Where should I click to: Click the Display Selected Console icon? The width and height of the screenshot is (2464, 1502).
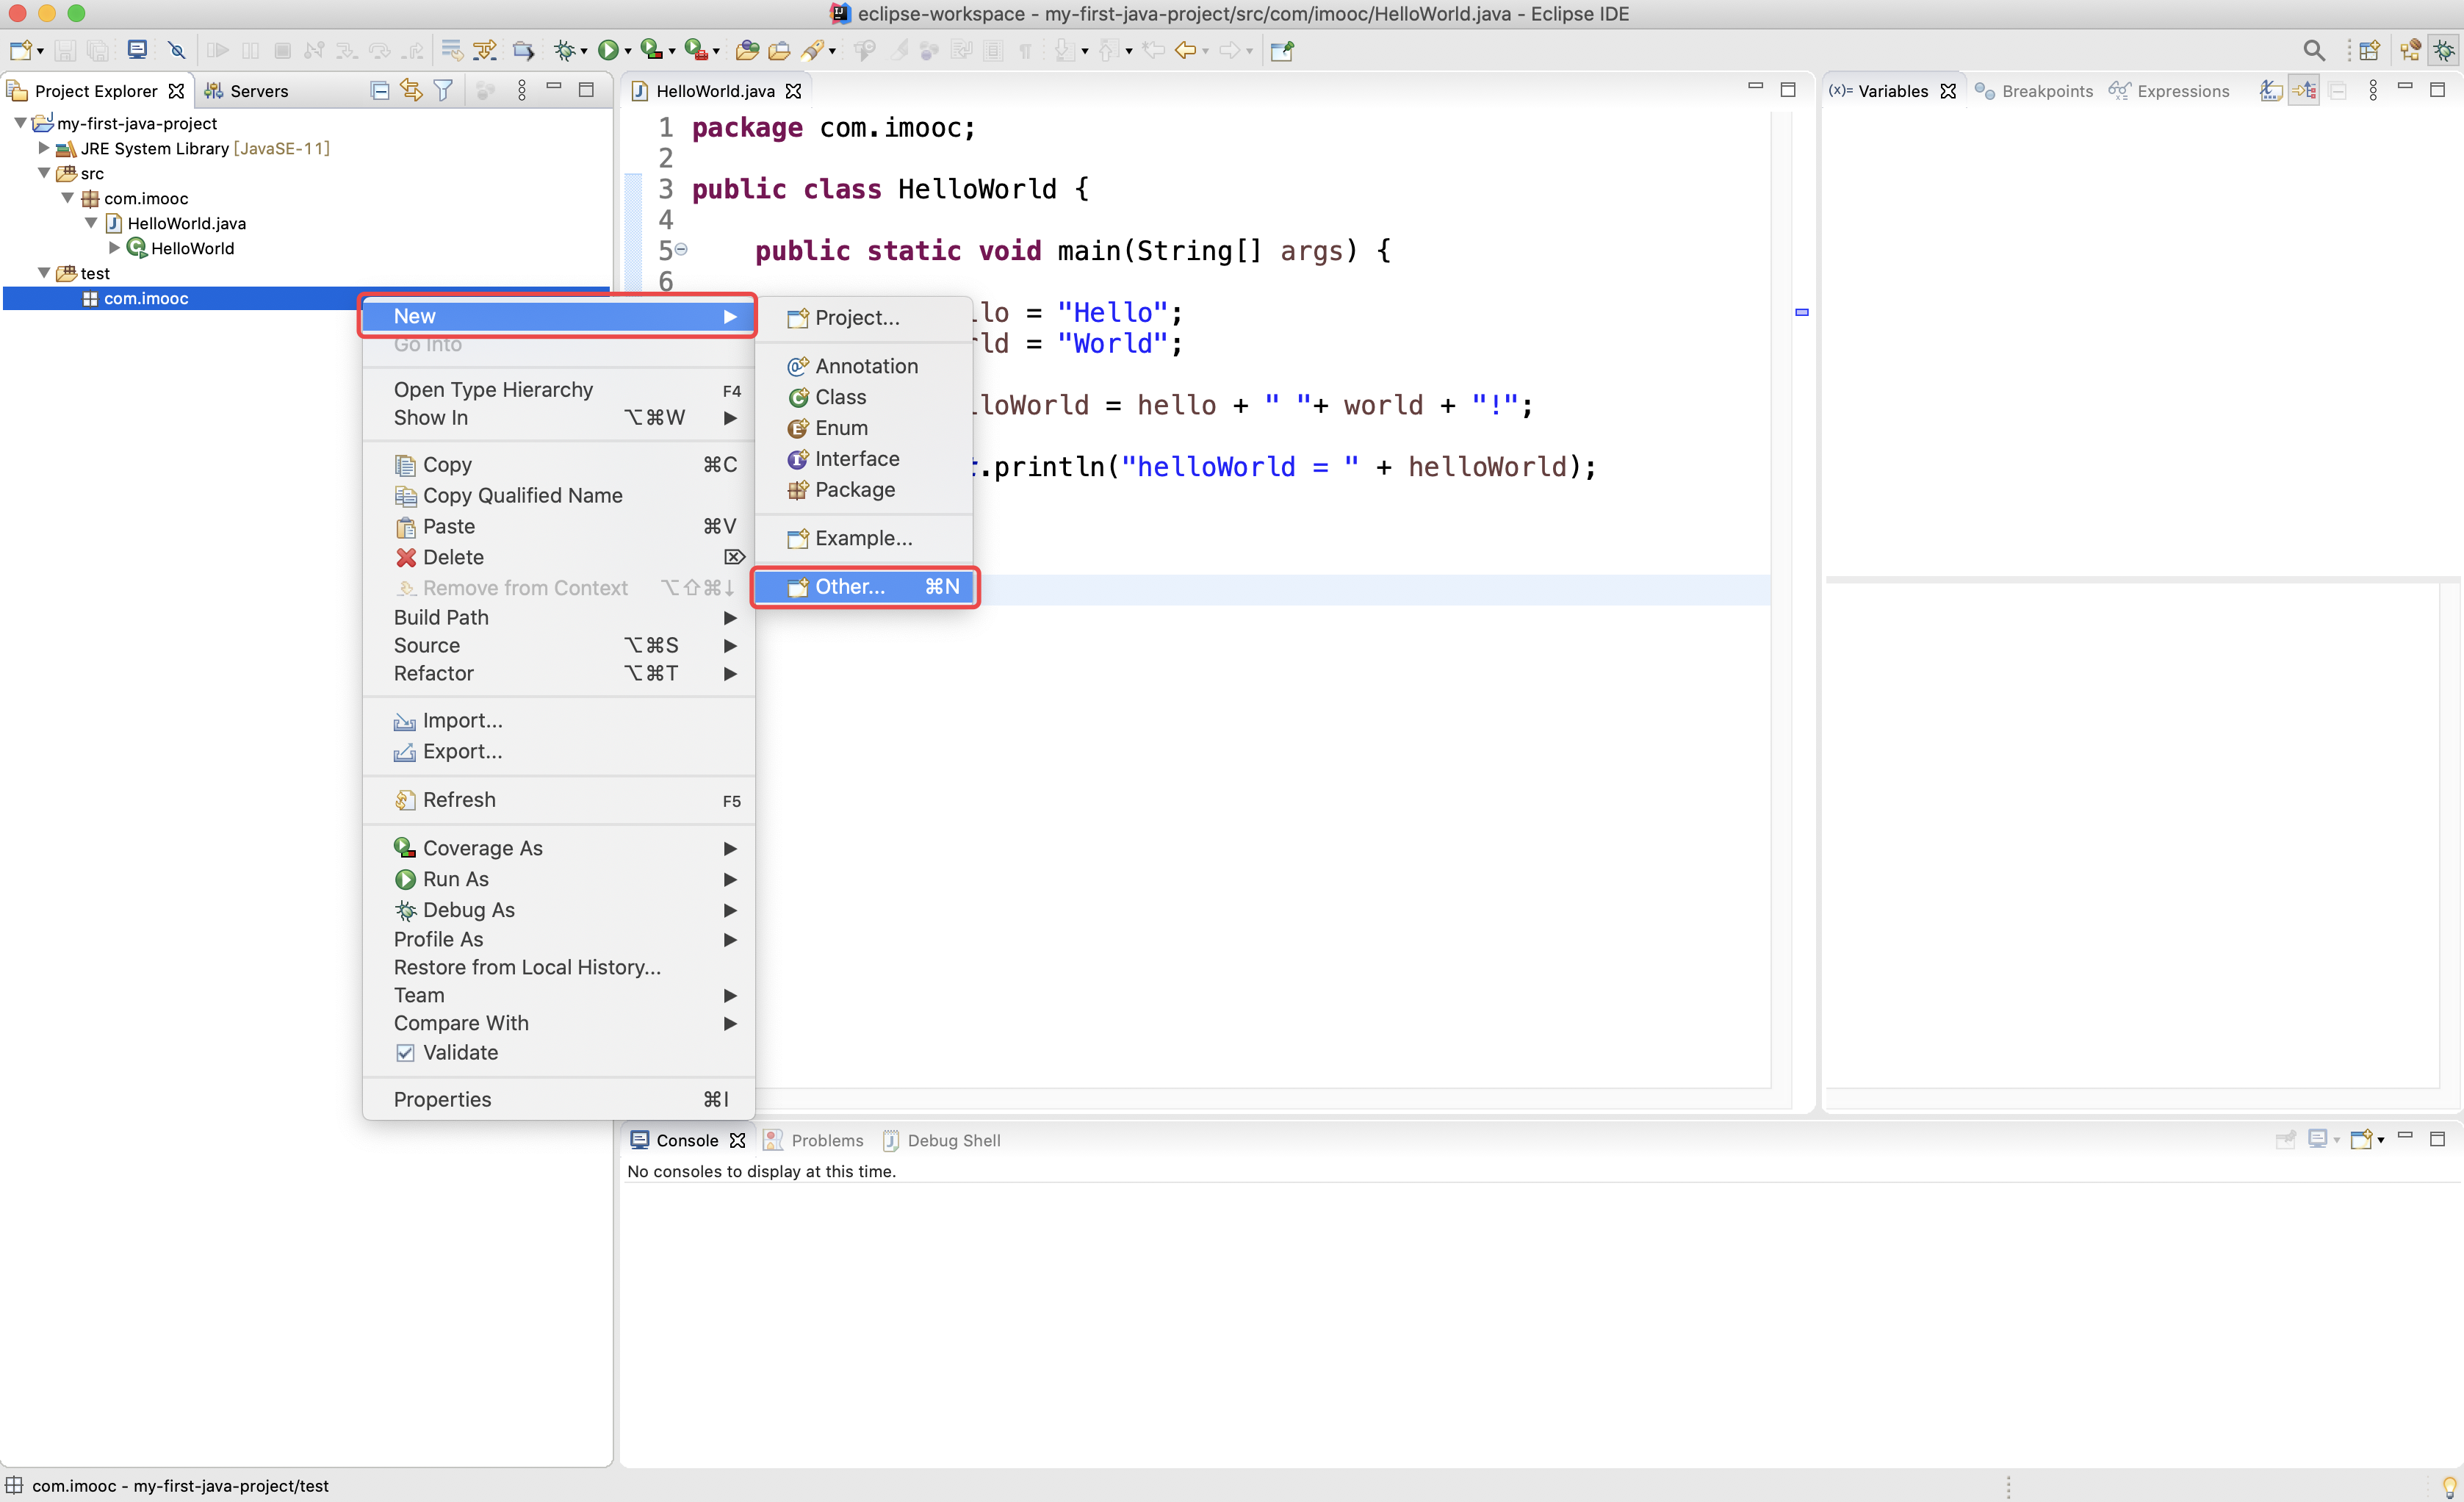coord(2317,1139)
